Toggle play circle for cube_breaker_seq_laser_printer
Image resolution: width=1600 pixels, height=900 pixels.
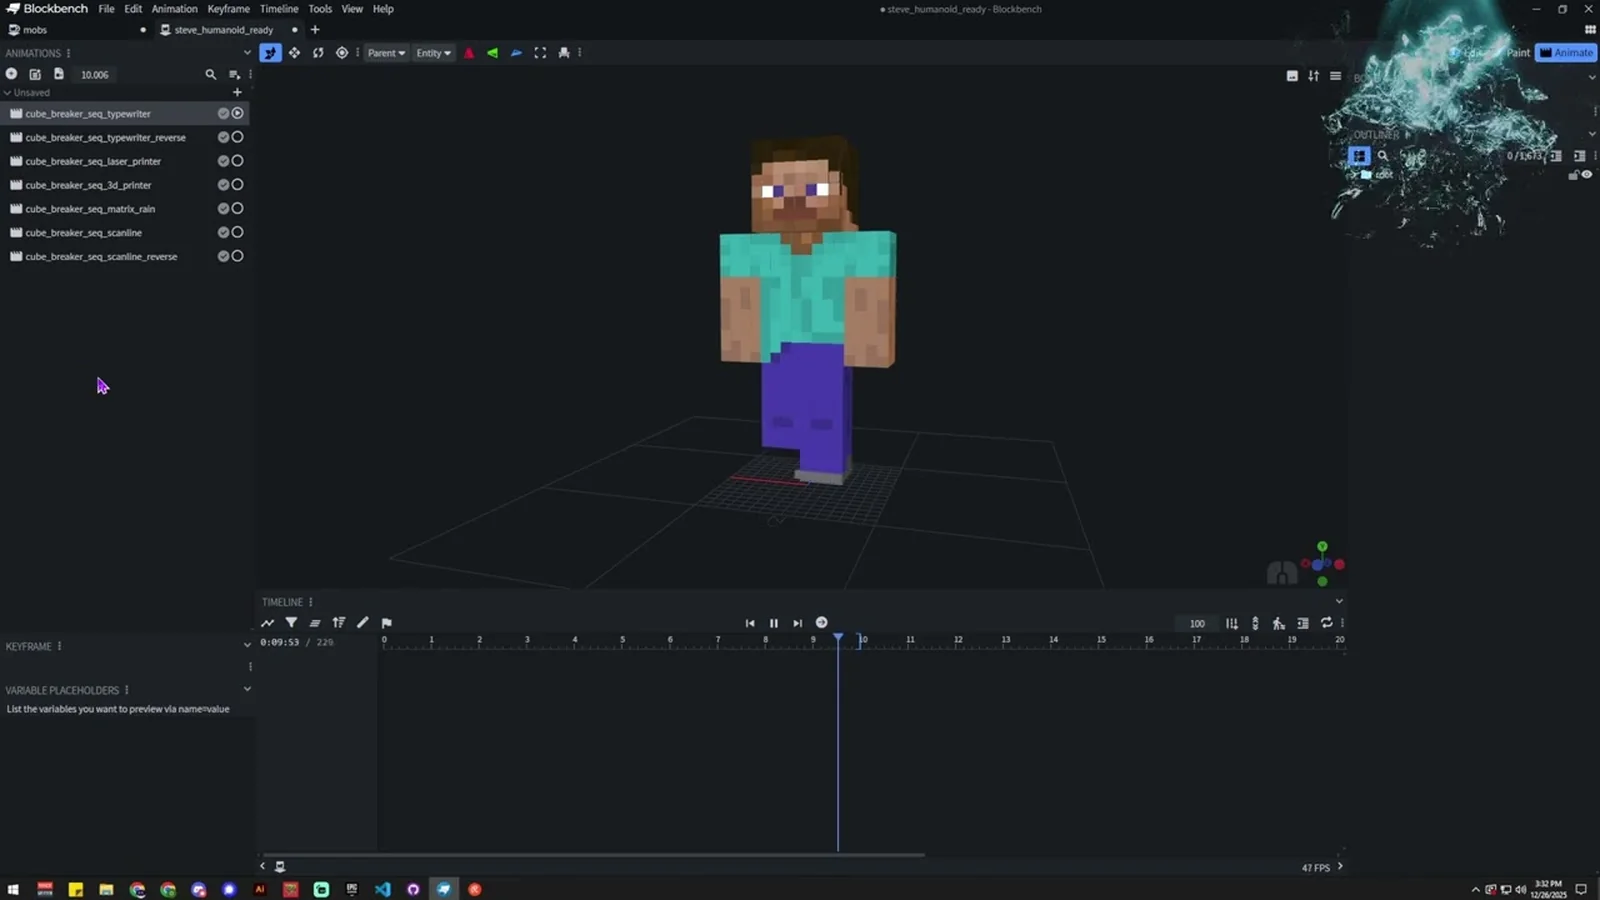tap(238, 161)
